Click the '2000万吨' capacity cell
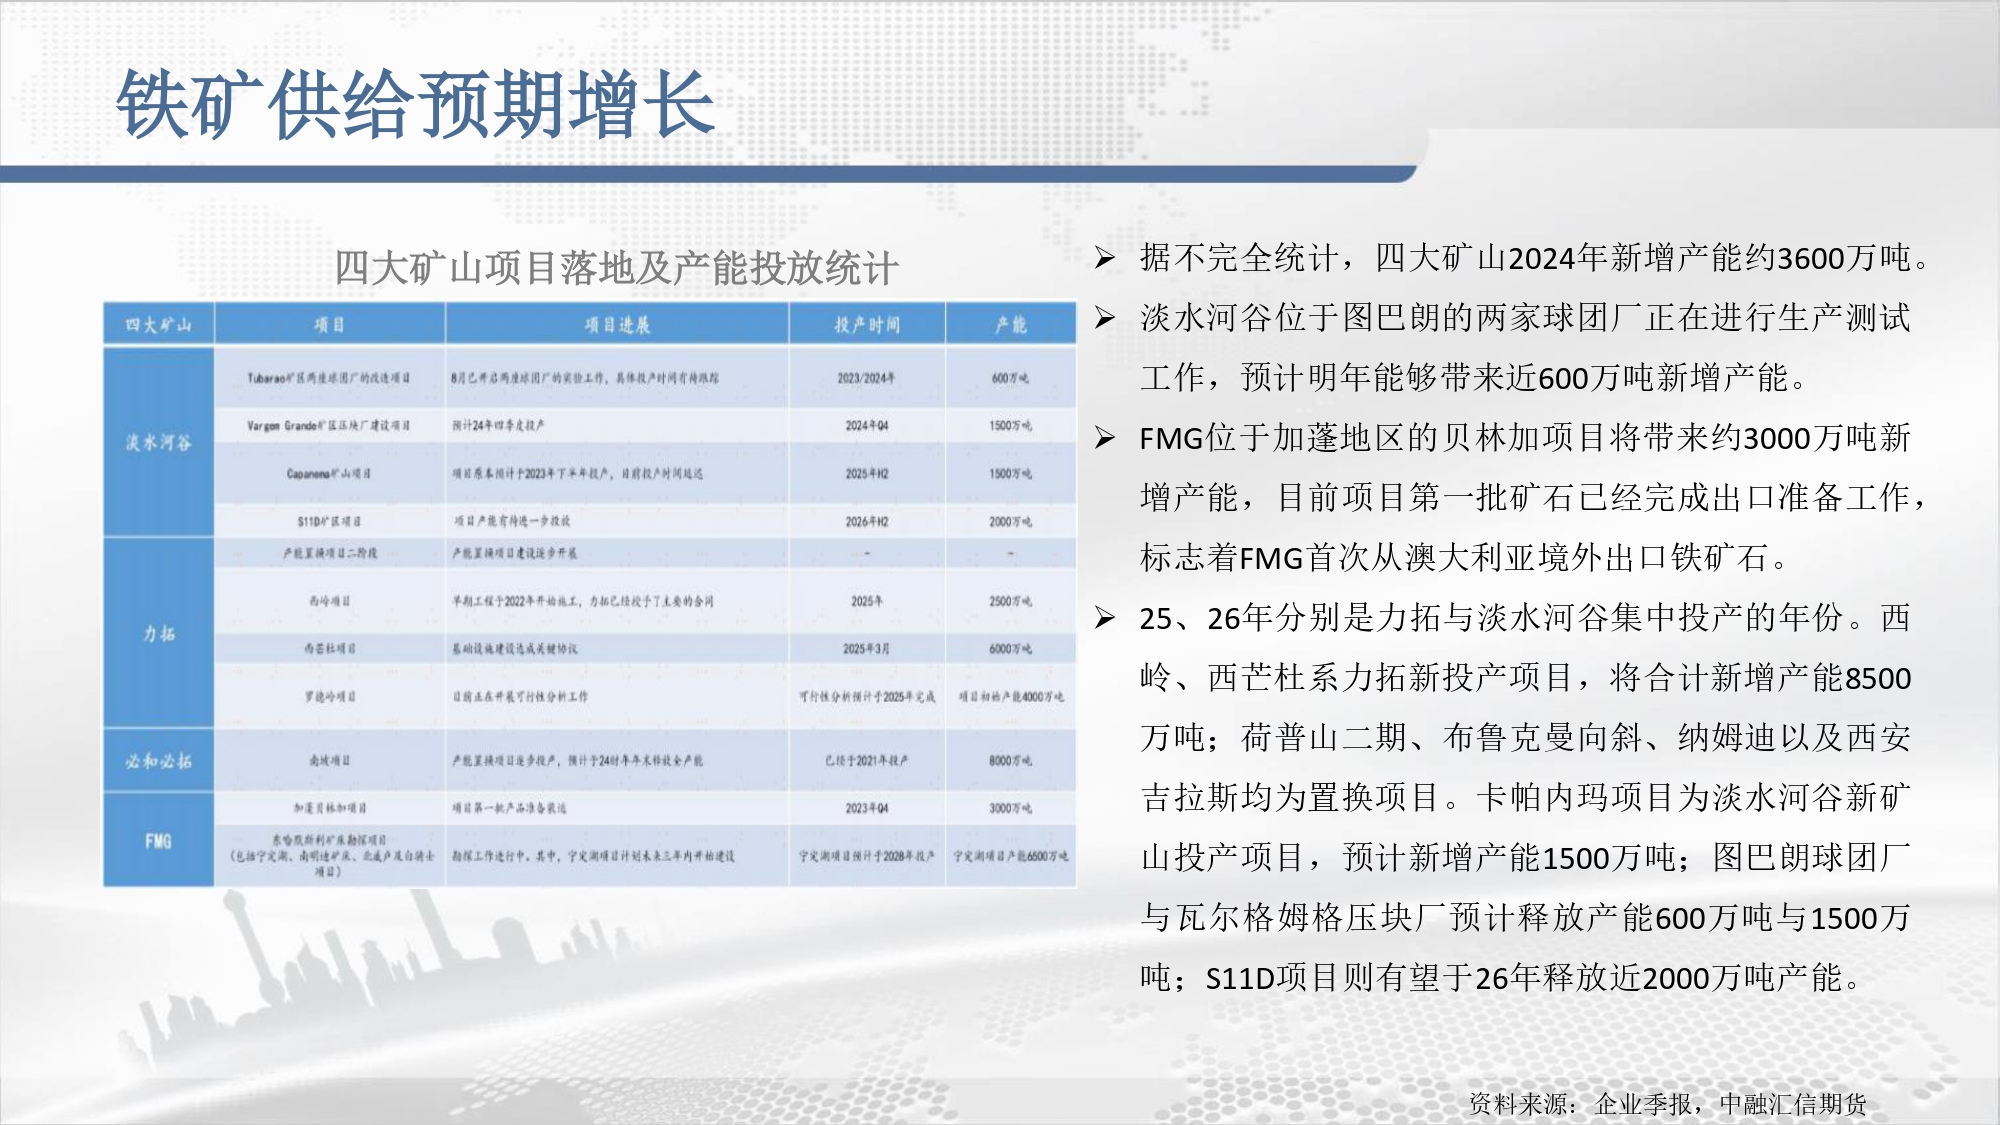Viewport: 2000px width, 1125px height. (x=1011, y=521)
